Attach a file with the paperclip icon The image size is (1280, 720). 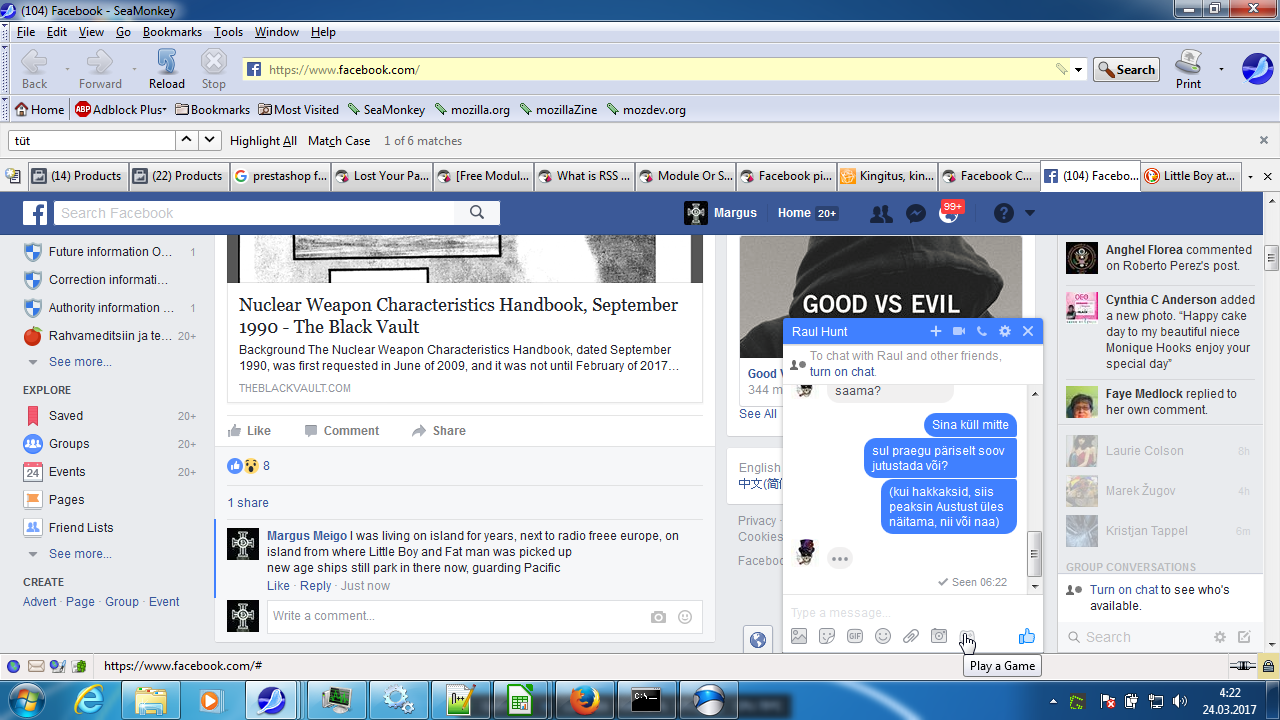coord(911,636)
